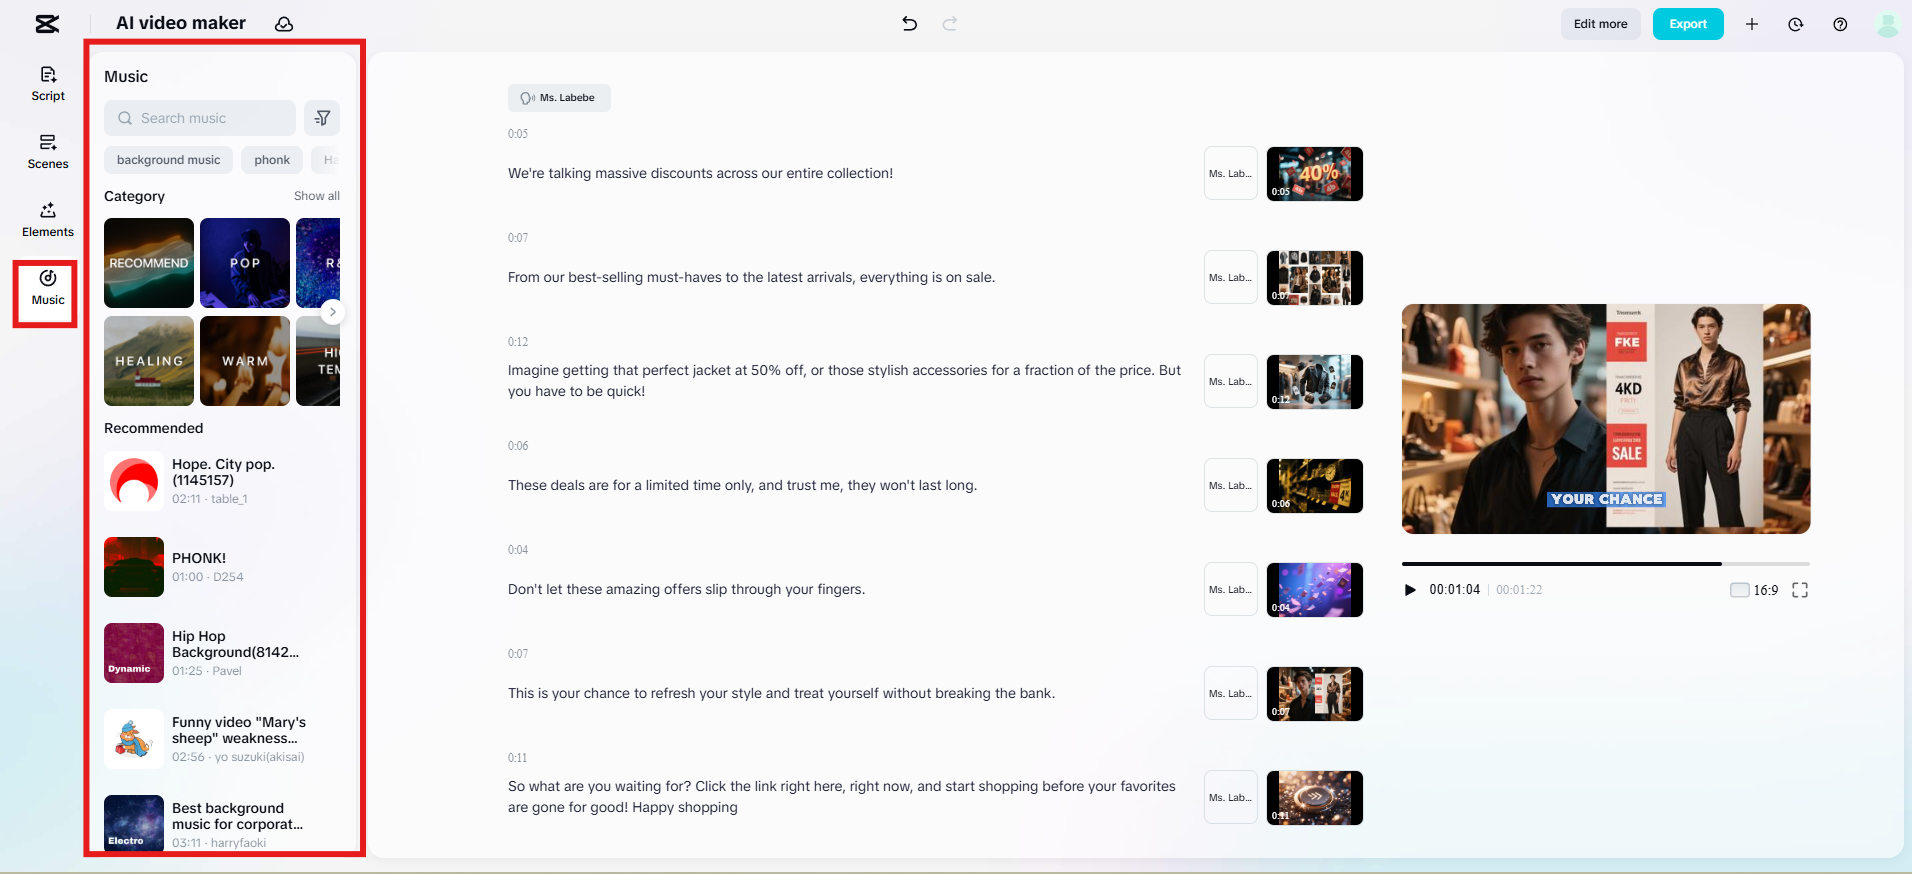Open the Elements panel
Viewport: 1912px width, 874px height.
[x=48, y=220]
